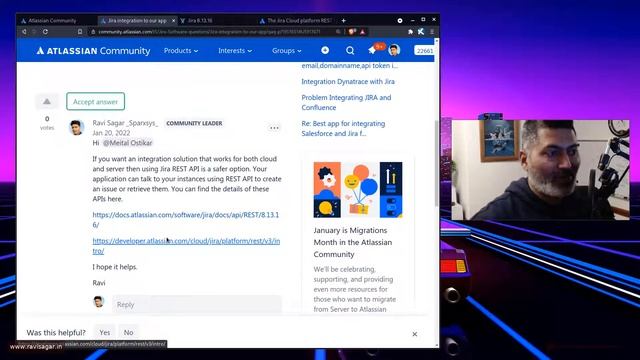
Task: Click the browser address bar URL
Action: pyautogui.click(x=209, y=31)
